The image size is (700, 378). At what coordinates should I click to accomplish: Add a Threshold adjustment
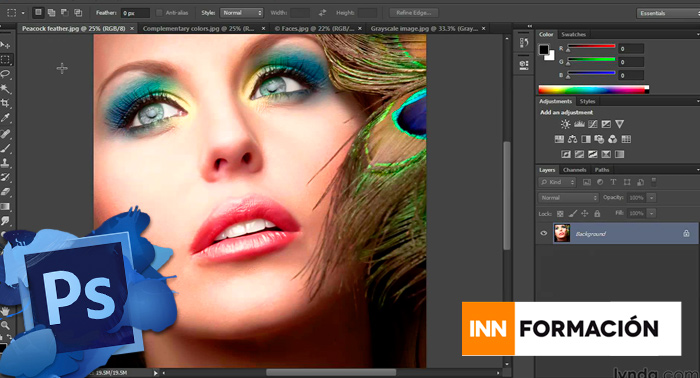click(x=592, y=154)
